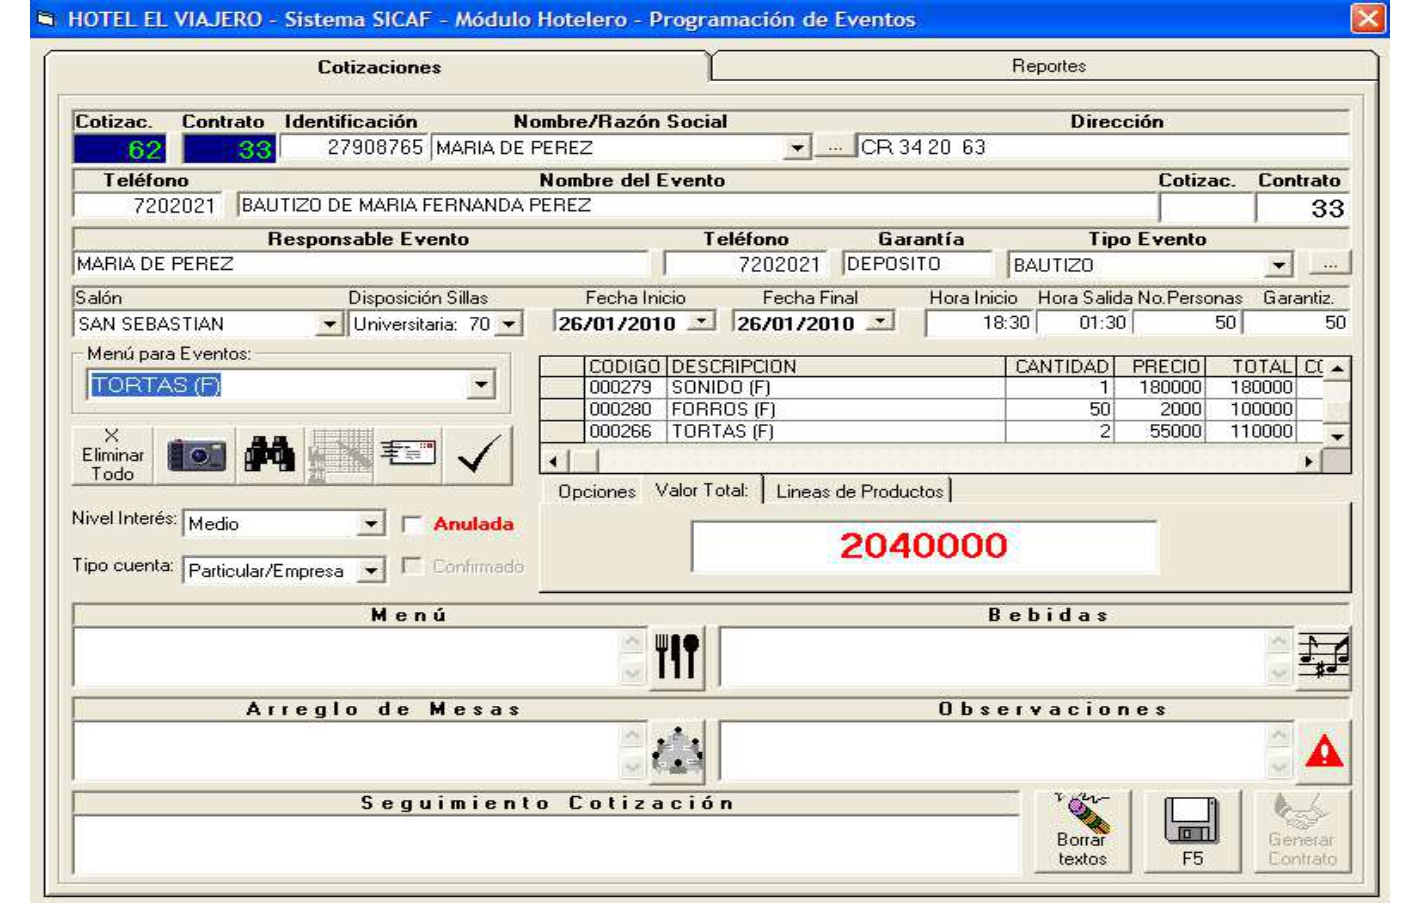
Task: Click the binoculars search icon
Action: click(269, 455)
